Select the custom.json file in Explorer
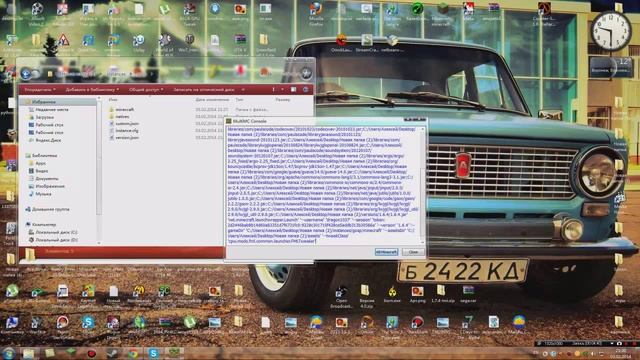Screen dimensions: 640x360 tap(124, 123)
